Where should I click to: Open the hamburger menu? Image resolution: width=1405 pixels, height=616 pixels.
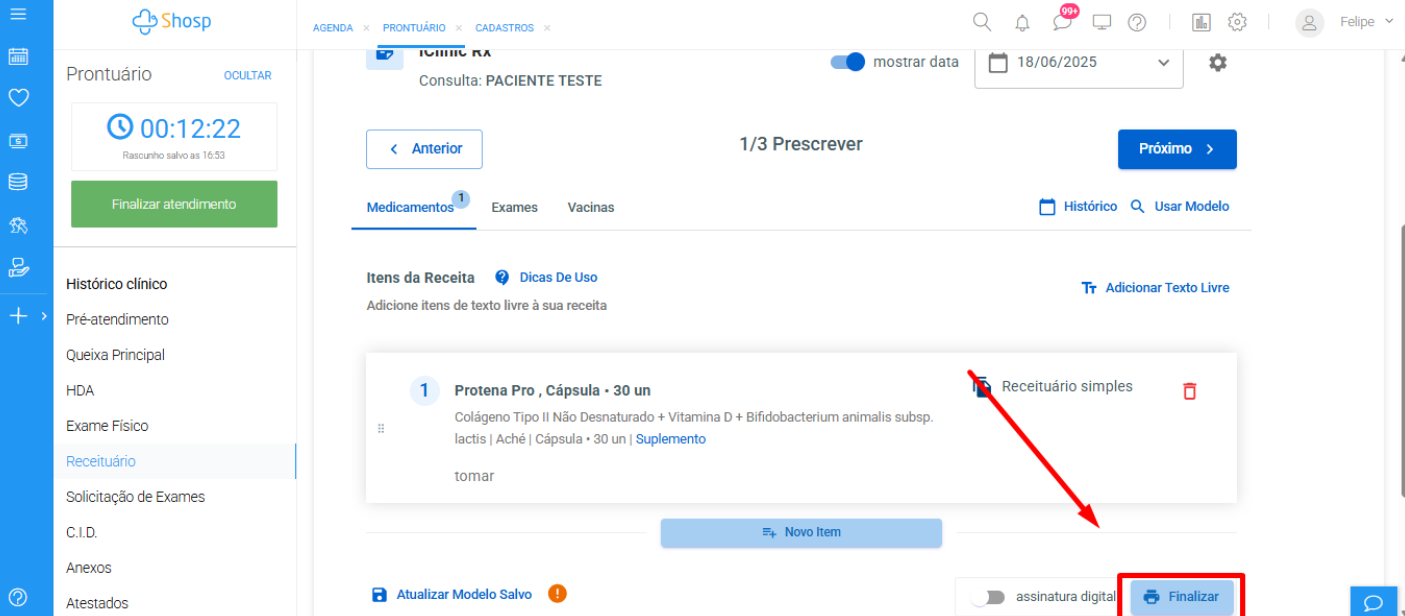pos(18,14)
